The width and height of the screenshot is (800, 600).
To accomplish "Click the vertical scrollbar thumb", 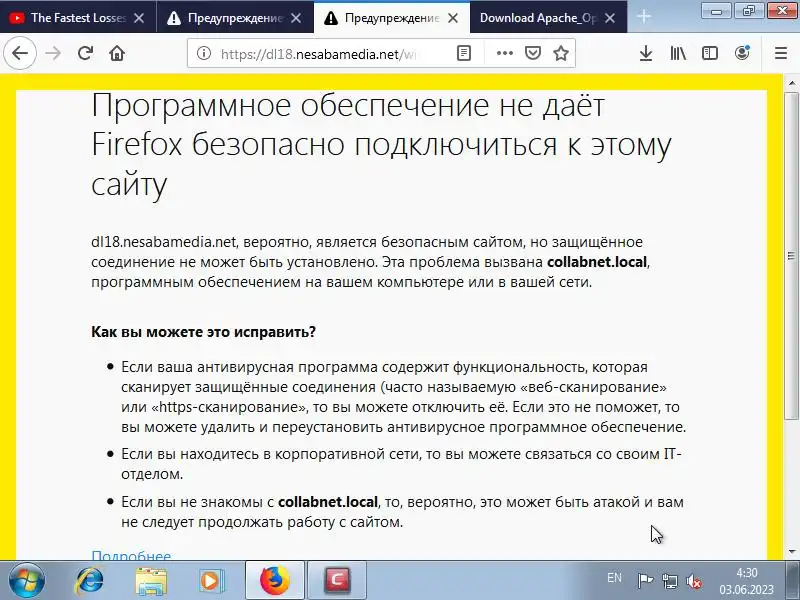I will tap(791, 256).
